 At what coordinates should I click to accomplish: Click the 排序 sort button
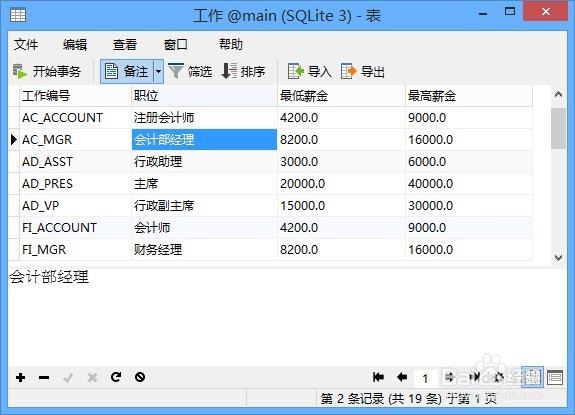(243, 71)
